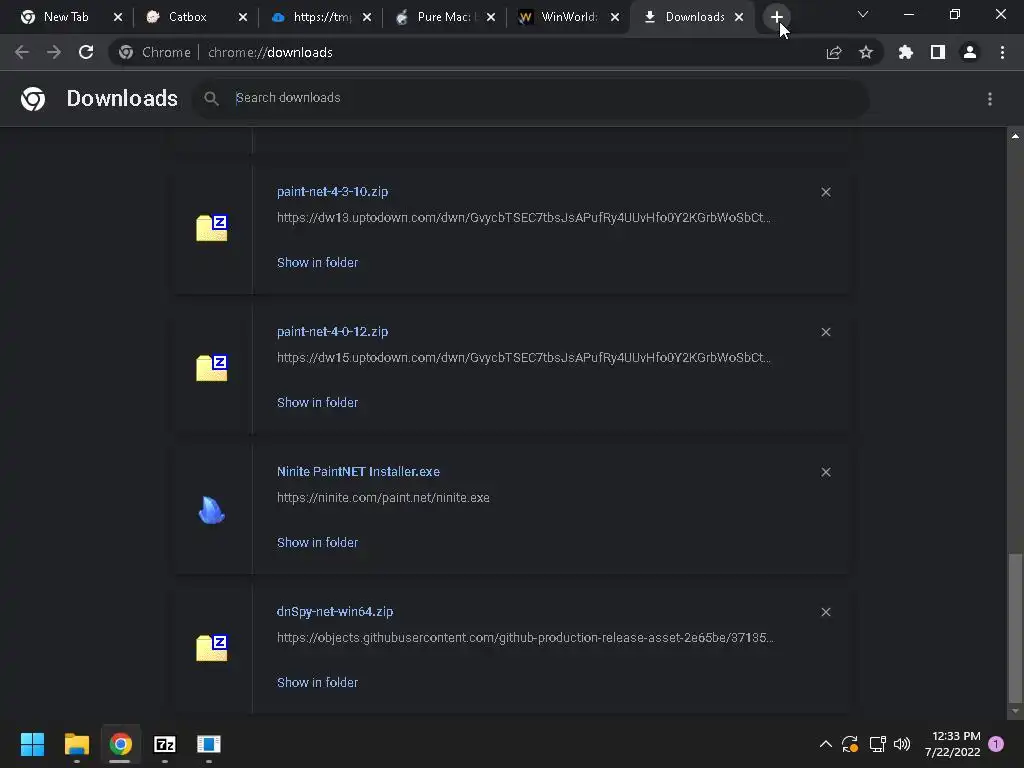Image resolution: width=1024 pixels, height=768 pixels.
Task: Click the page scrollbar thumb
Action: tap(1015, 628)
